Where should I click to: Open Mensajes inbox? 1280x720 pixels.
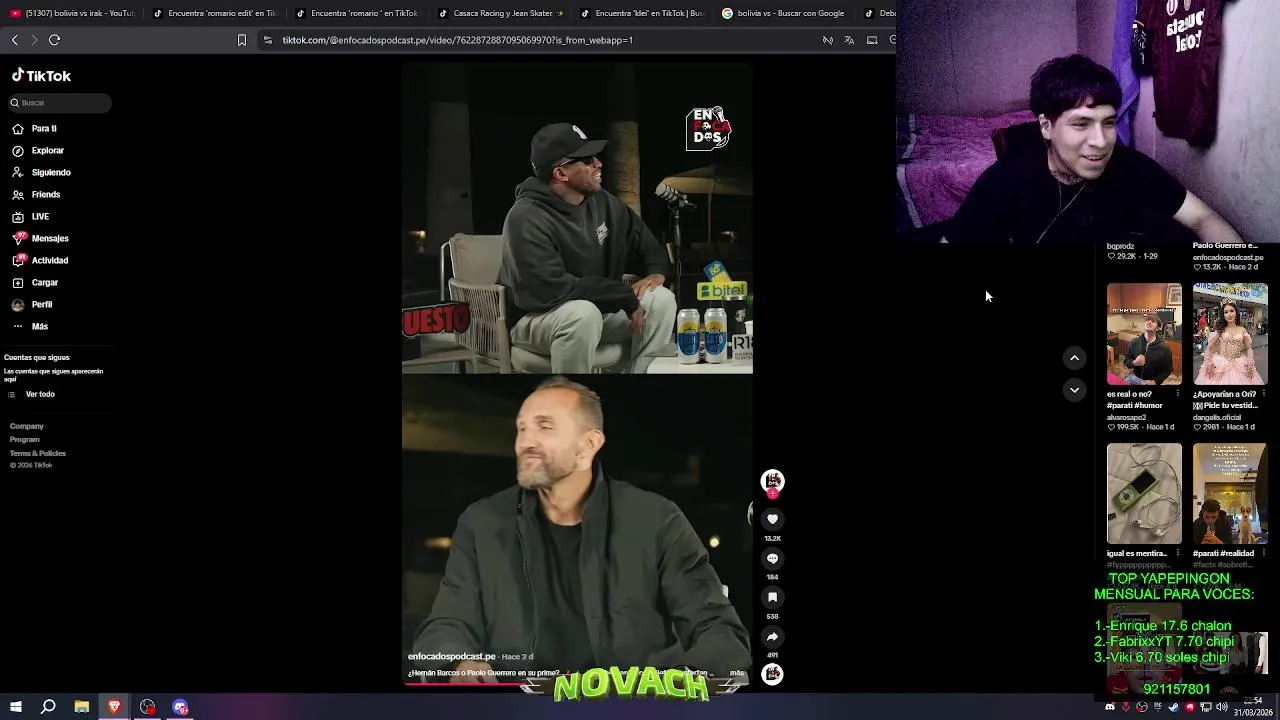[49, 239]
